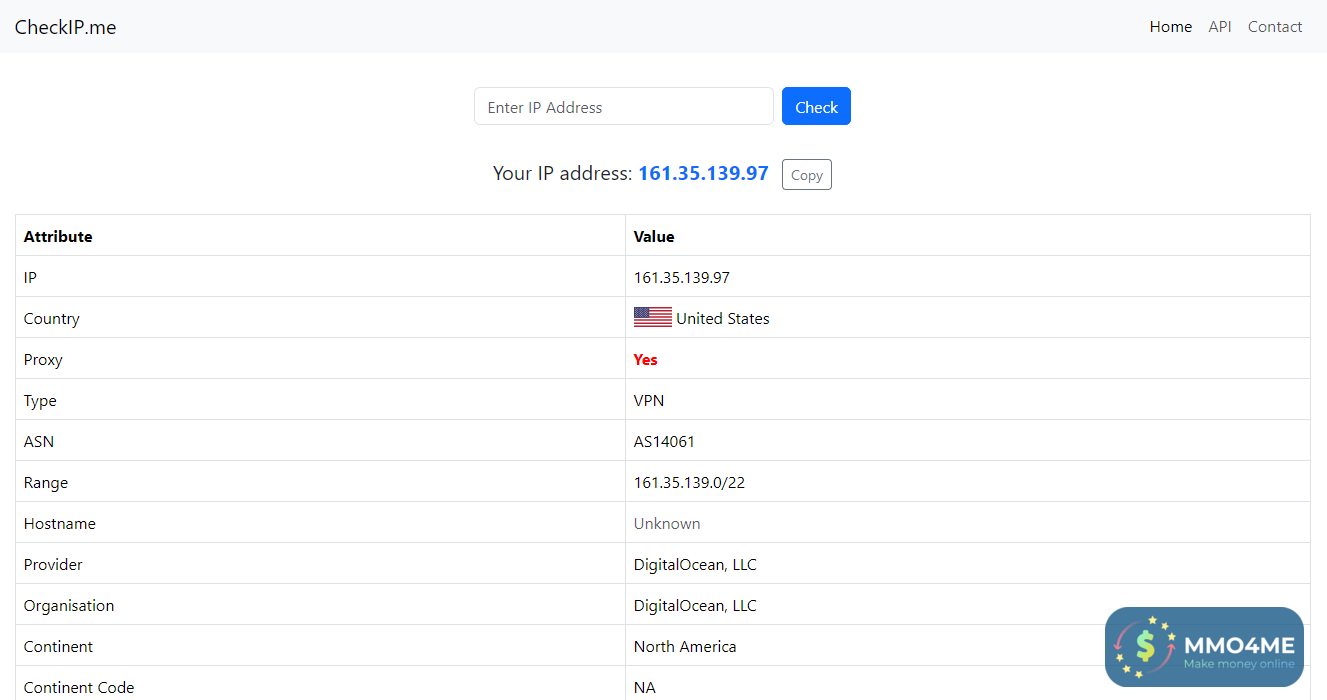The image size is (1327, 700).
Task: Open the API navigation item
Action: click(1219, 27)
